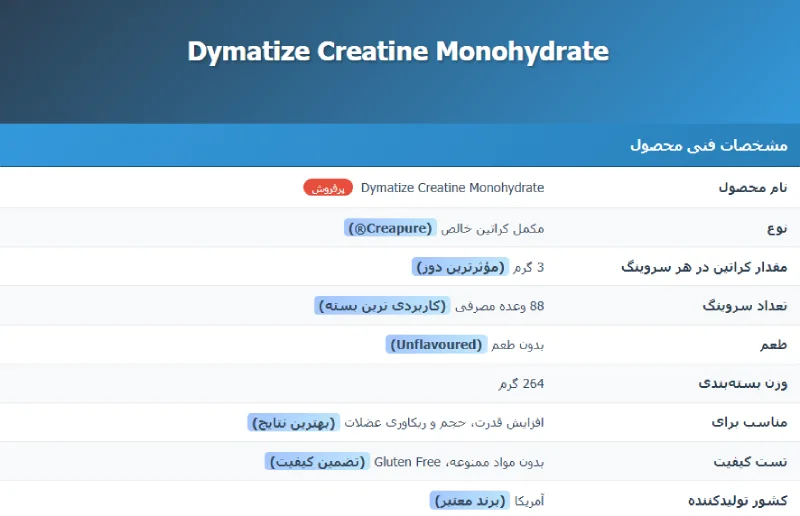Viewport: 800px width, 516px height.
Task: Click the کاربردی ترین بسته badge
Action: [382, 306]
